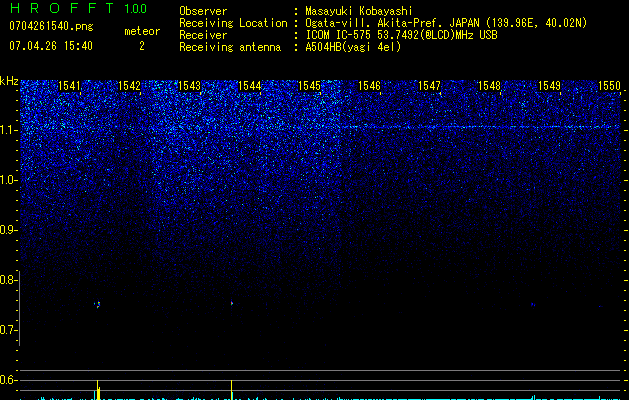Viewport: 629px width, 400px height.
Task: Click the 1546 time marker
Action: 369,86
